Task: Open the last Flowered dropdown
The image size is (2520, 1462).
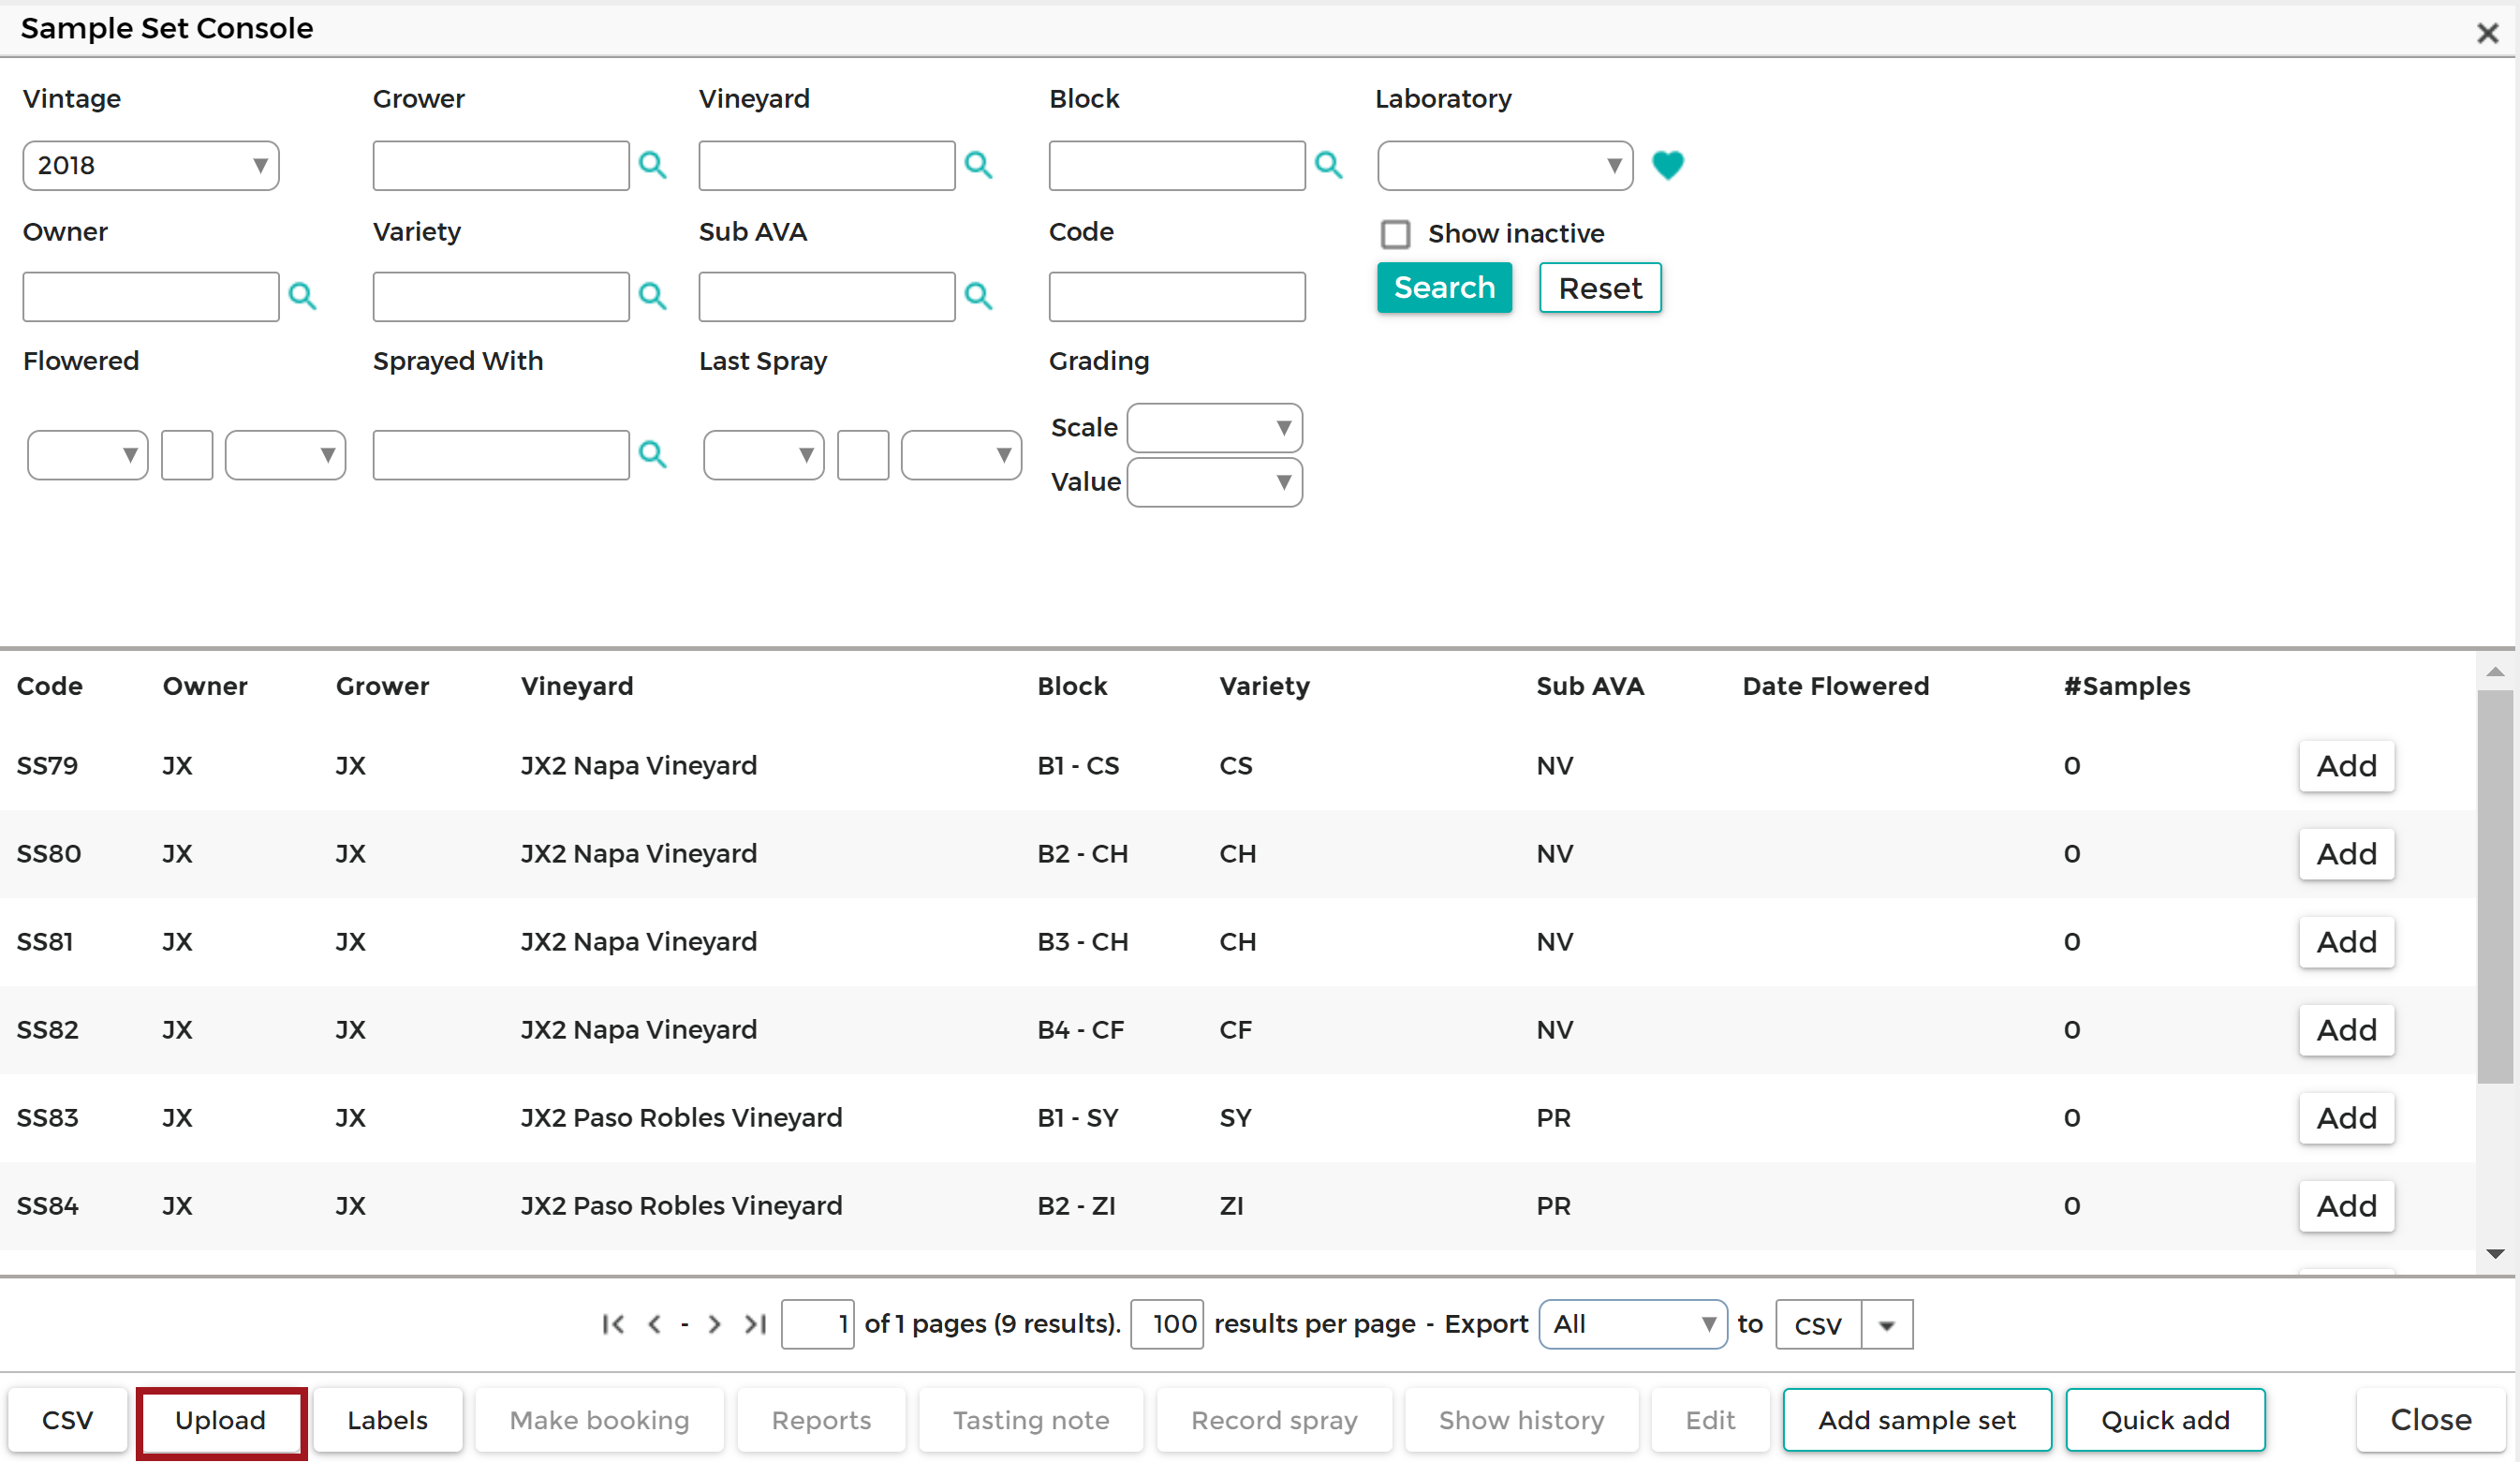Action: click(285, 456)
